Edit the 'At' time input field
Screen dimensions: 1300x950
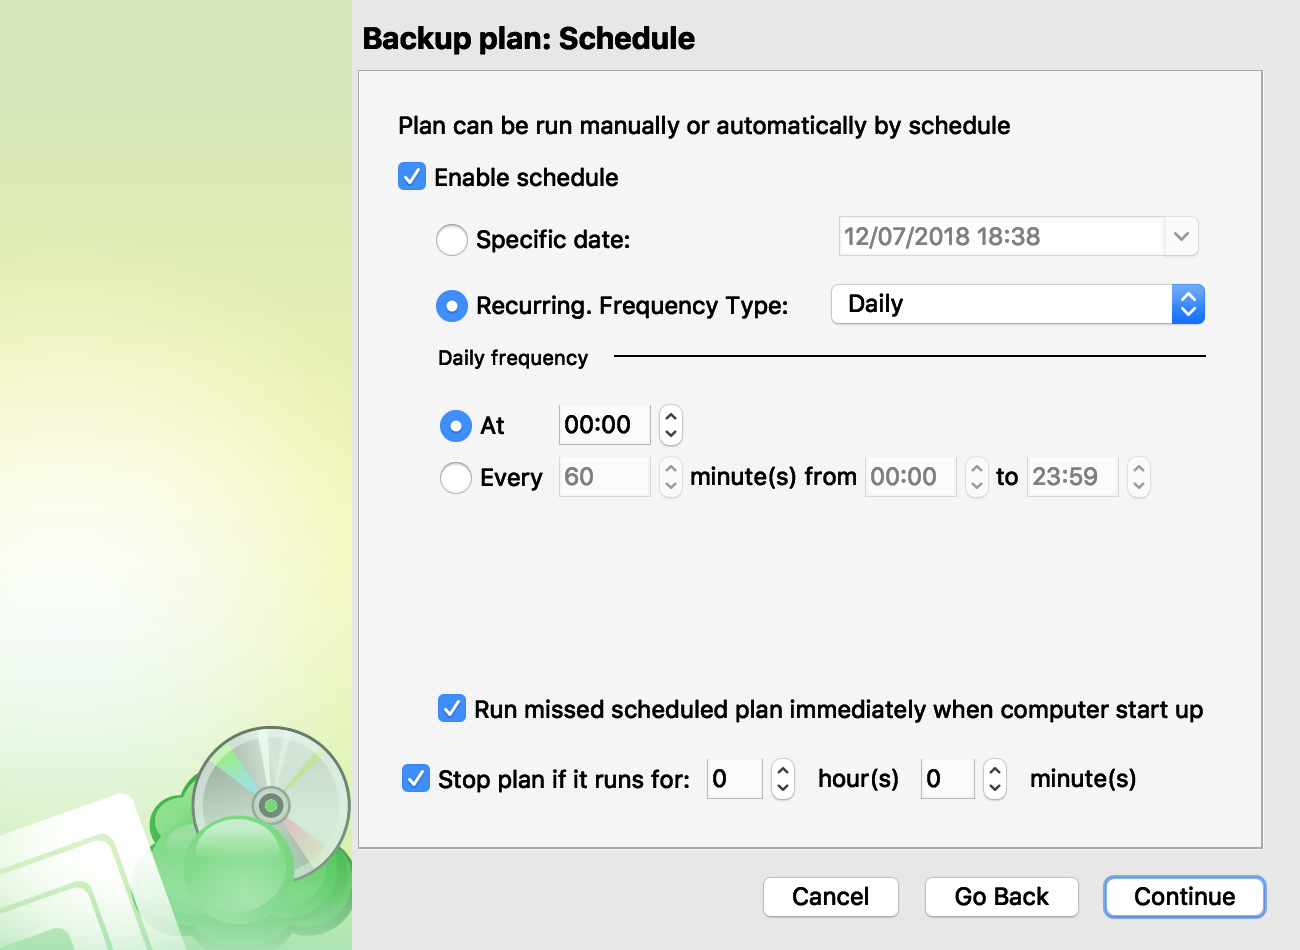pos(604,425)
